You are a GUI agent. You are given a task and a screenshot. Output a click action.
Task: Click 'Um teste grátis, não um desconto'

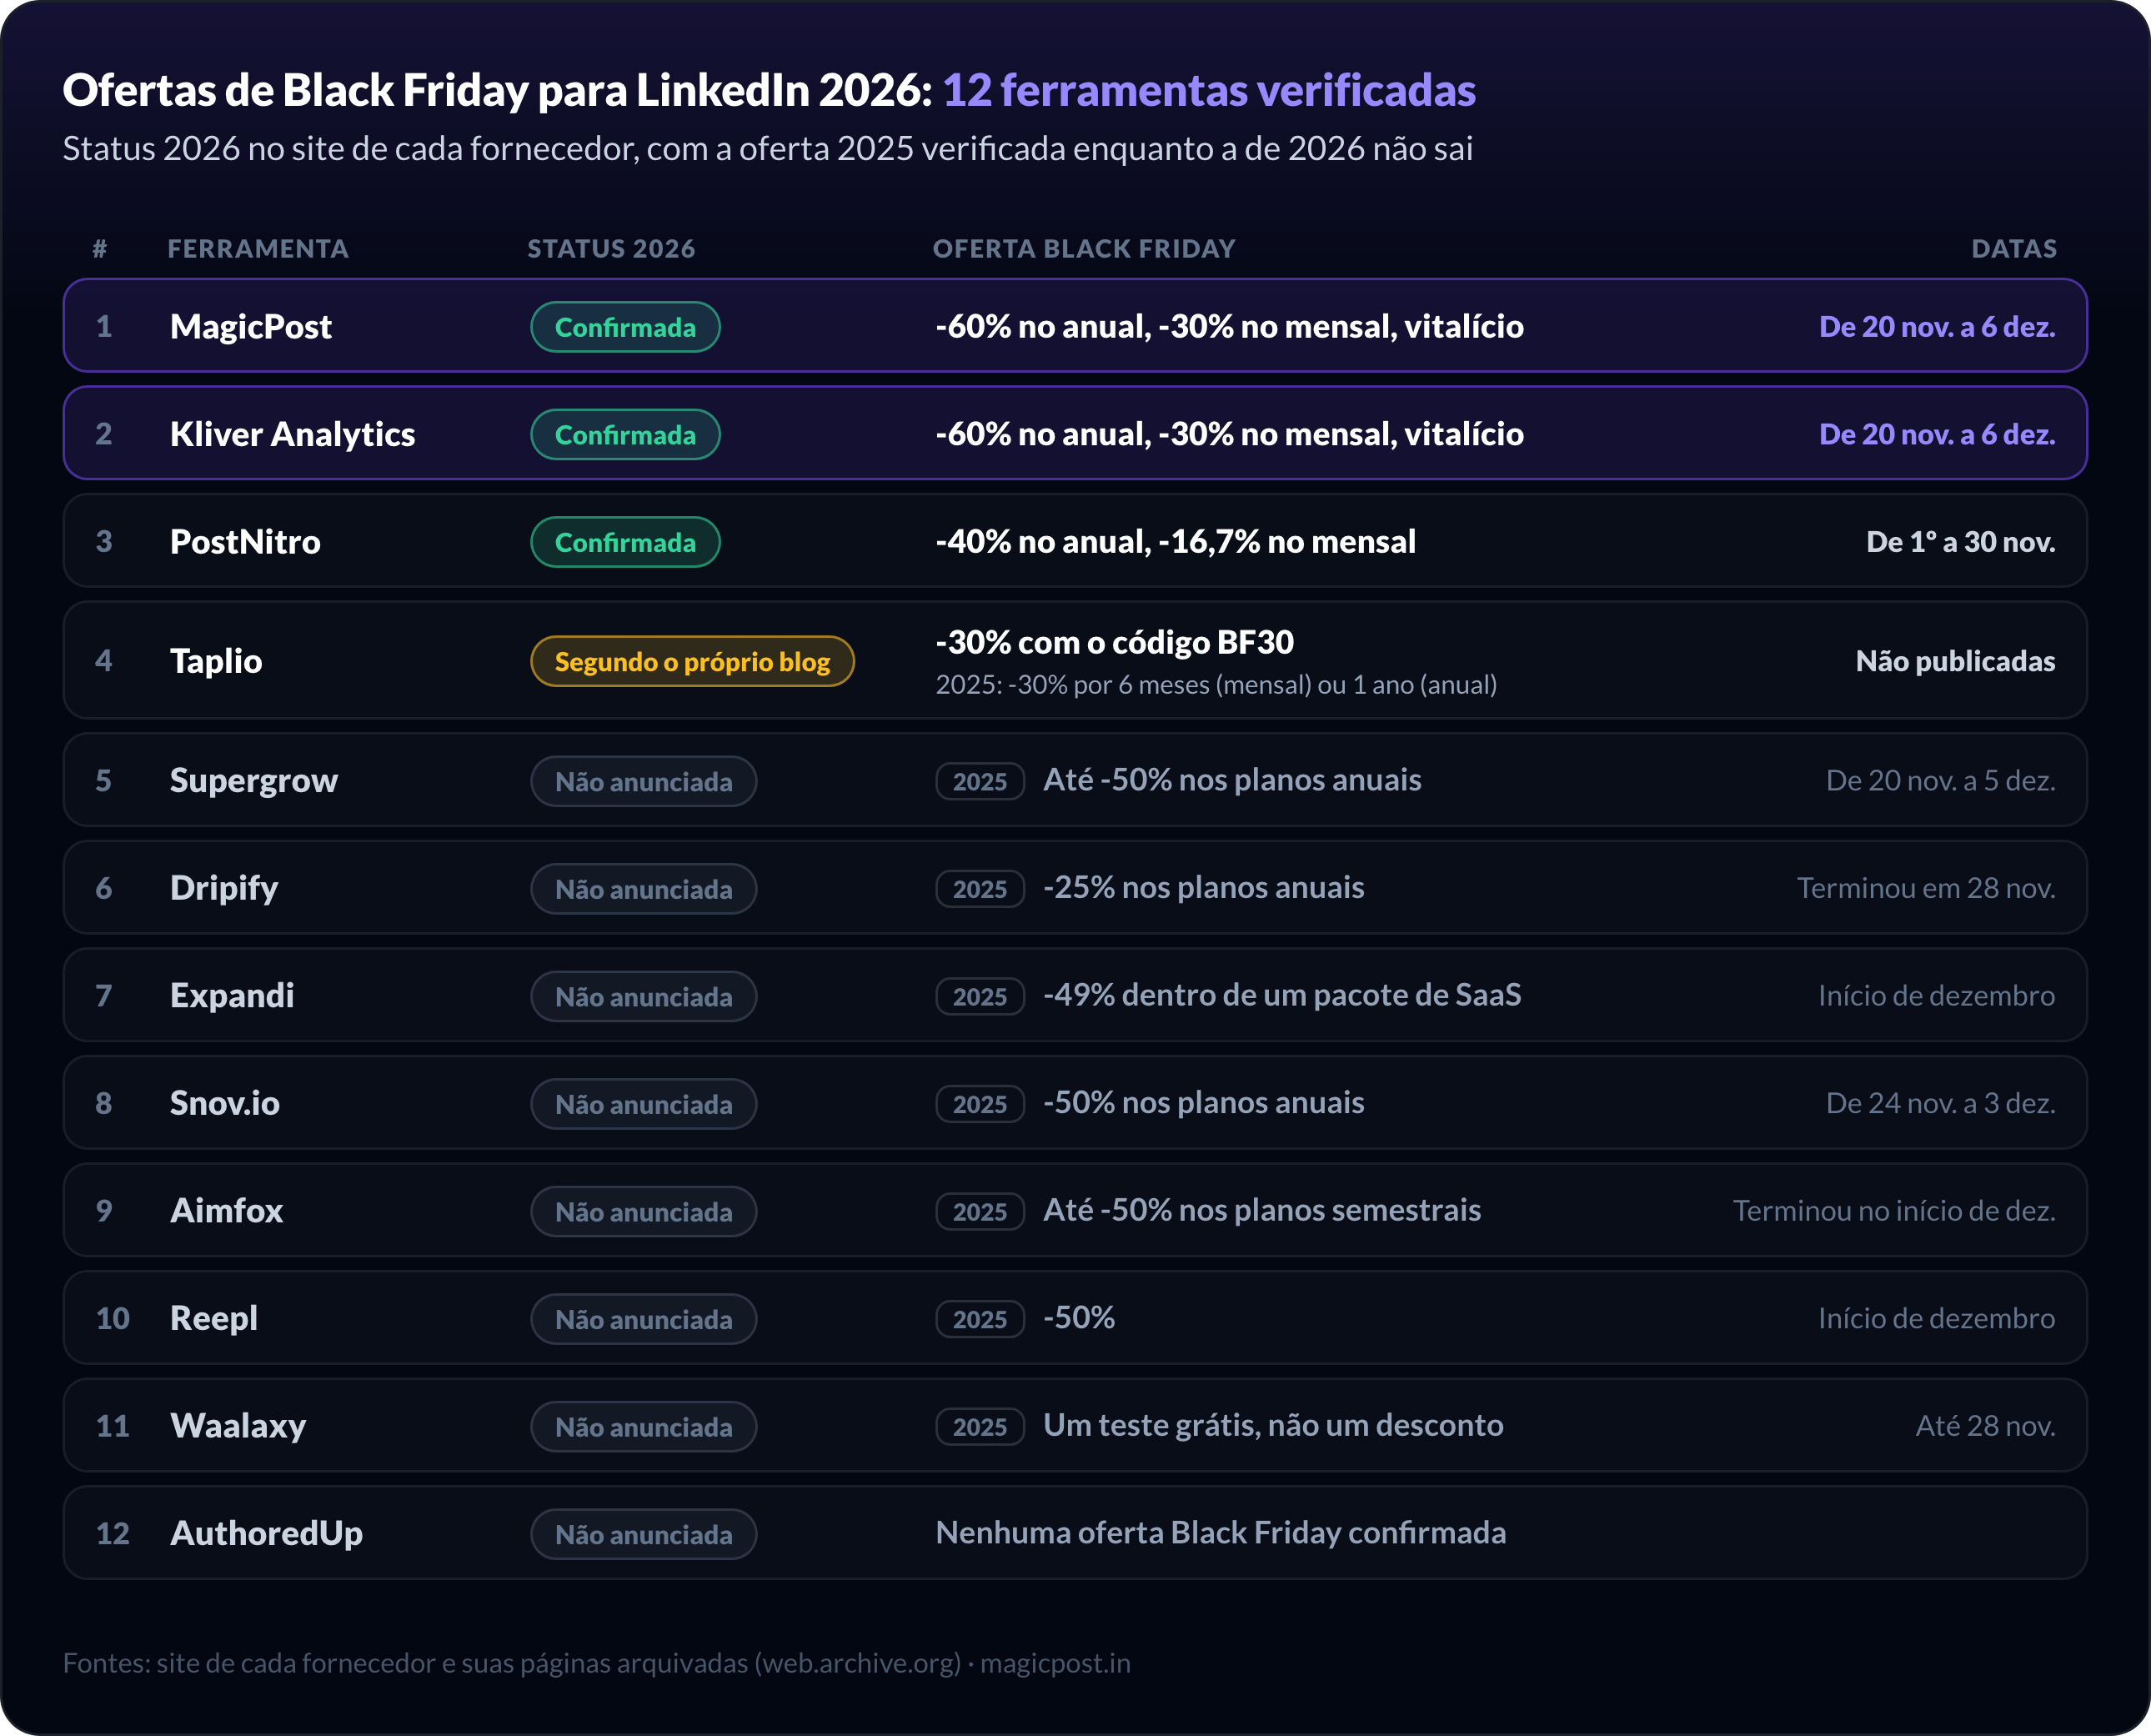(x=1273, y=1425)
